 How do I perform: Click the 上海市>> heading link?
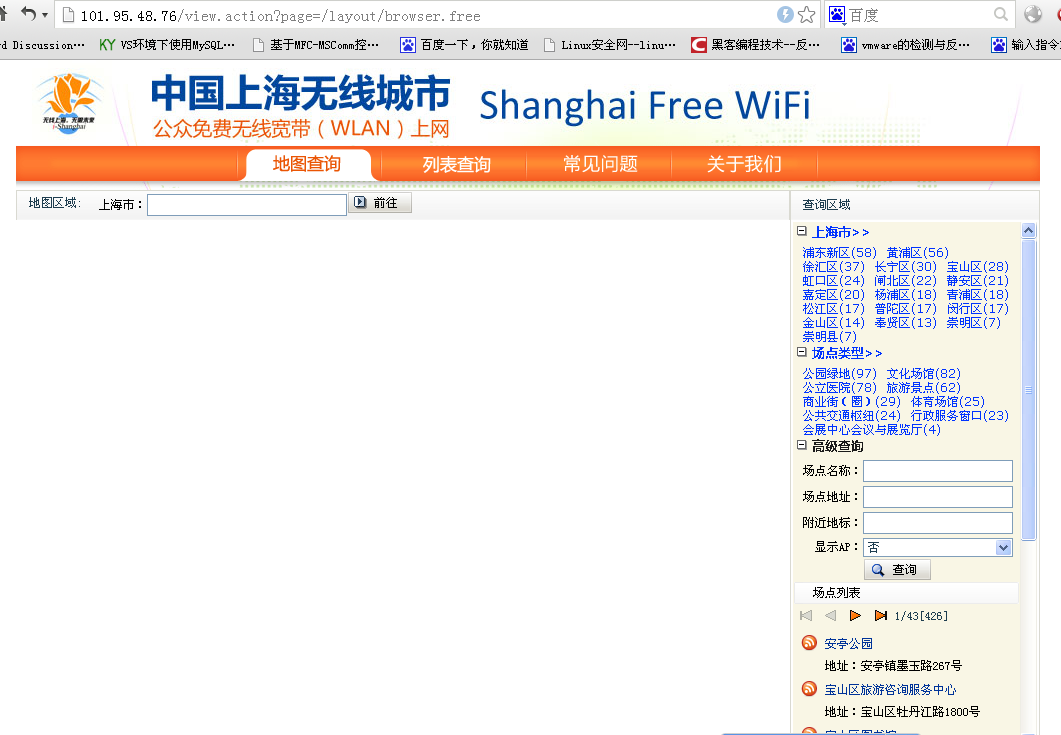click(840, 232)
